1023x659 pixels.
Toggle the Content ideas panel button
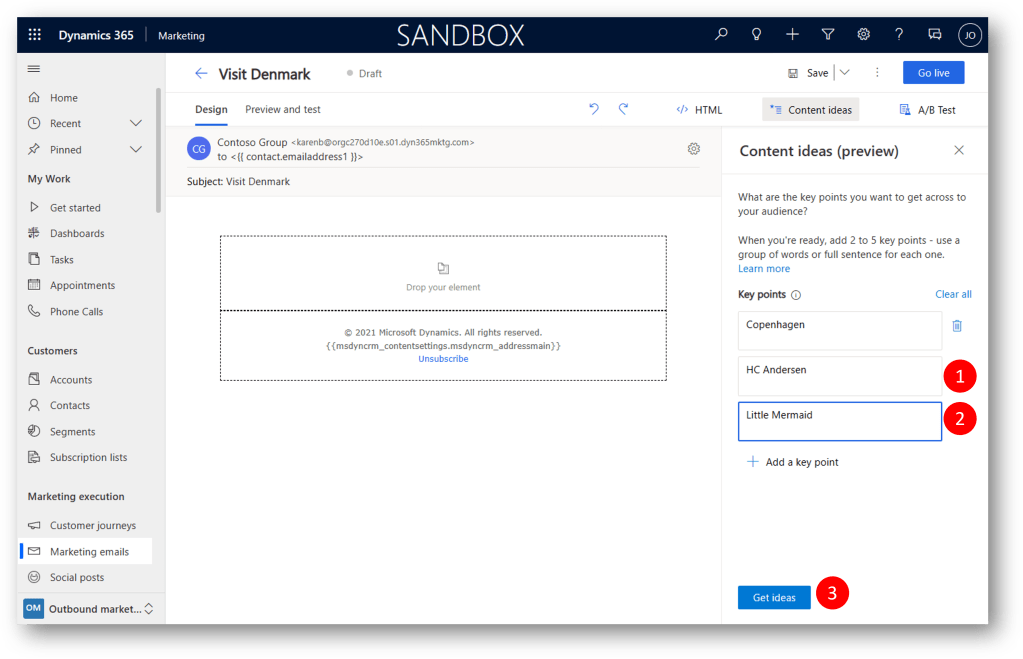point(810,110)
